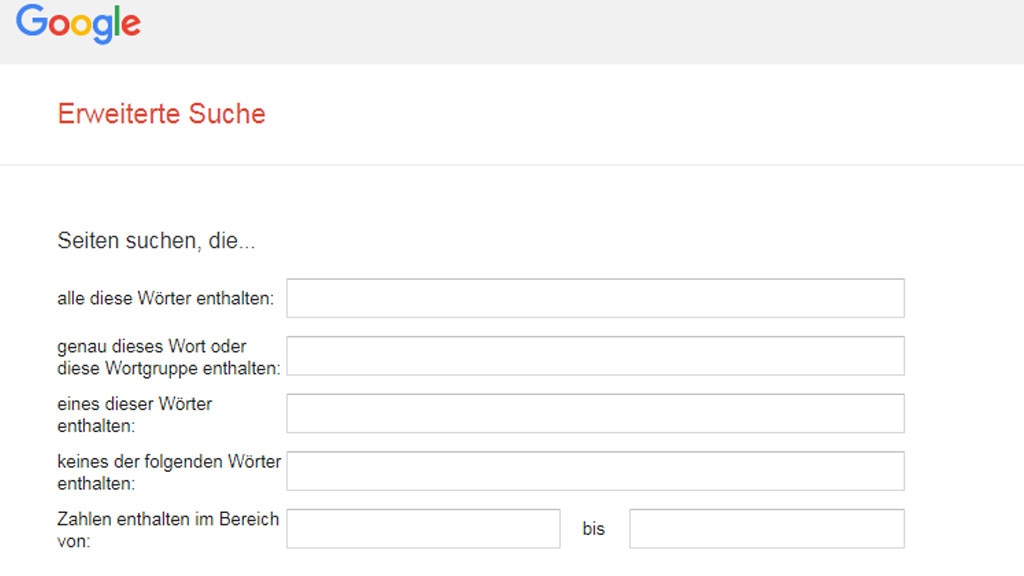
Task: Click the blue capital G in the logo
Action: 32,21
